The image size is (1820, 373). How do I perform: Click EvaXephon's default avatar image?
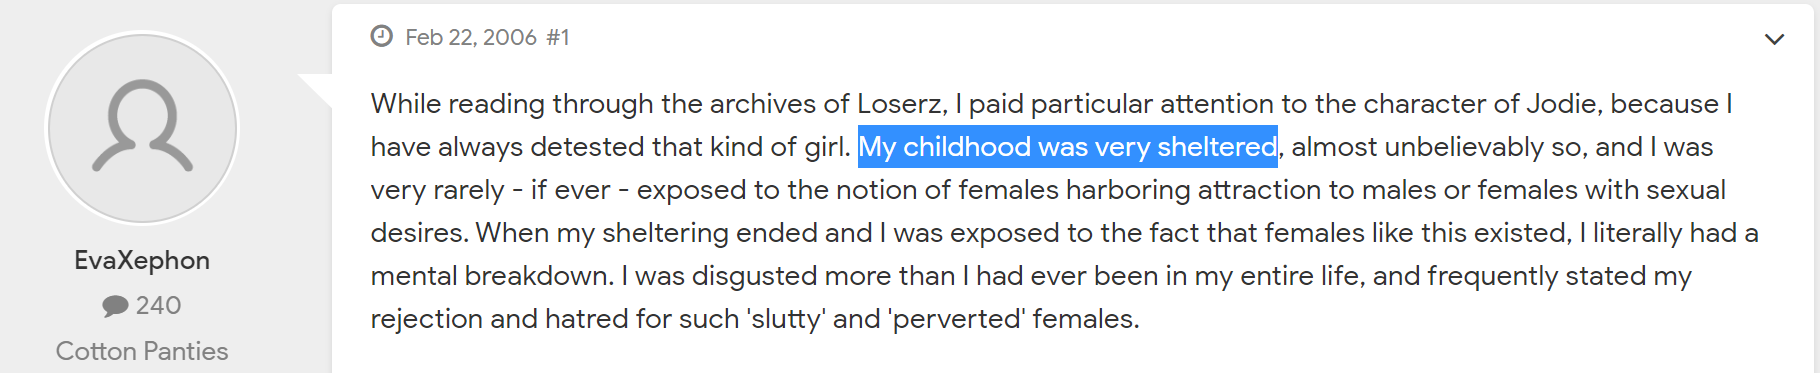click(x=142, y=128)
